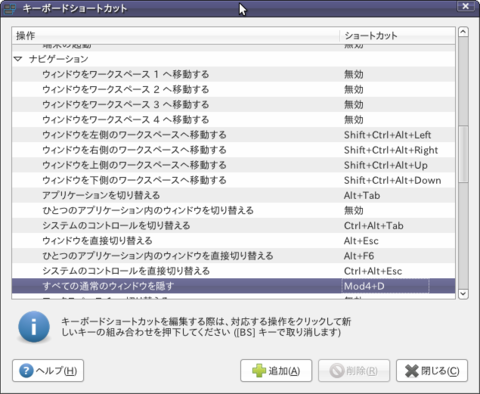The image size is (480, 394).
Task: Click the Shift+Ctrl+Alt+Right shortcut value
Action: [391, 150]
